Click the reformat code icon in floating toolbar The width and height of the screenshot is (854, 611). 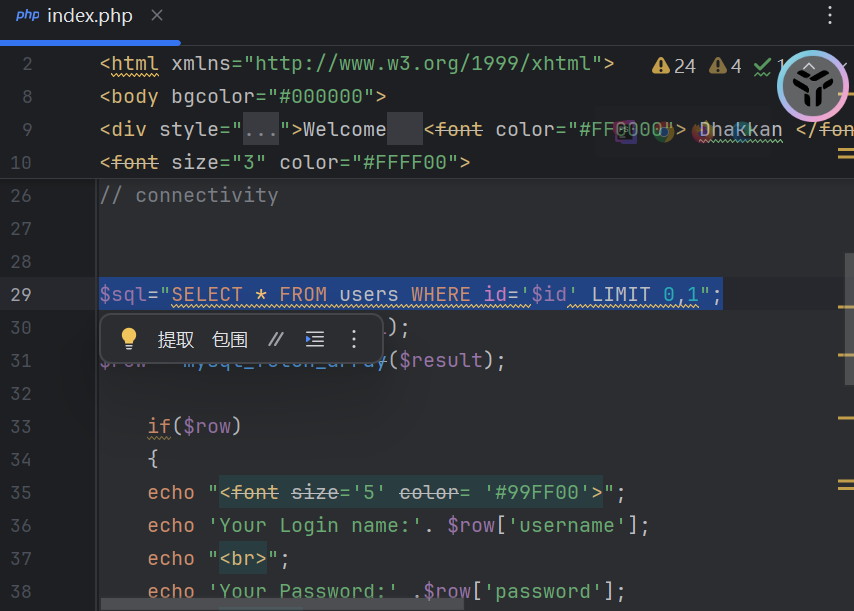click(315, 339)
